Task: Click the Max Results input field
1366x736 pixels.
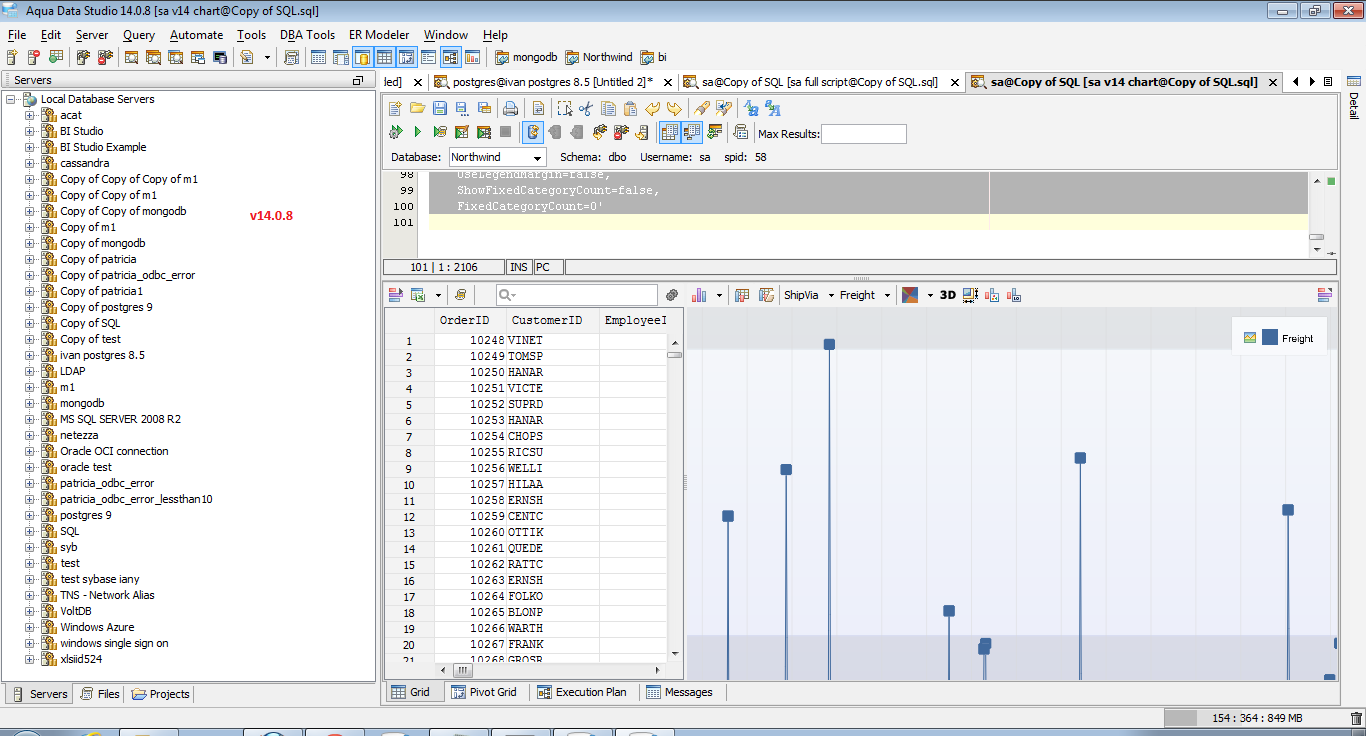Action: click(x=863, y=134)
